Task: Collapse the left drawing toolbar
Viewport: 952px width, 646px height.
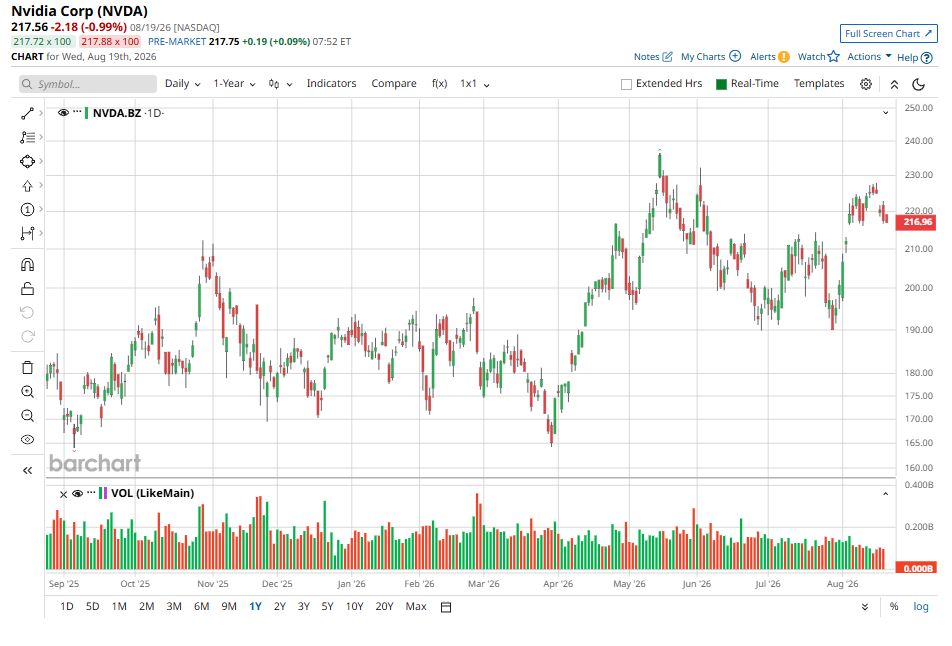Action: pyautogui.click(x=27, y=471)
